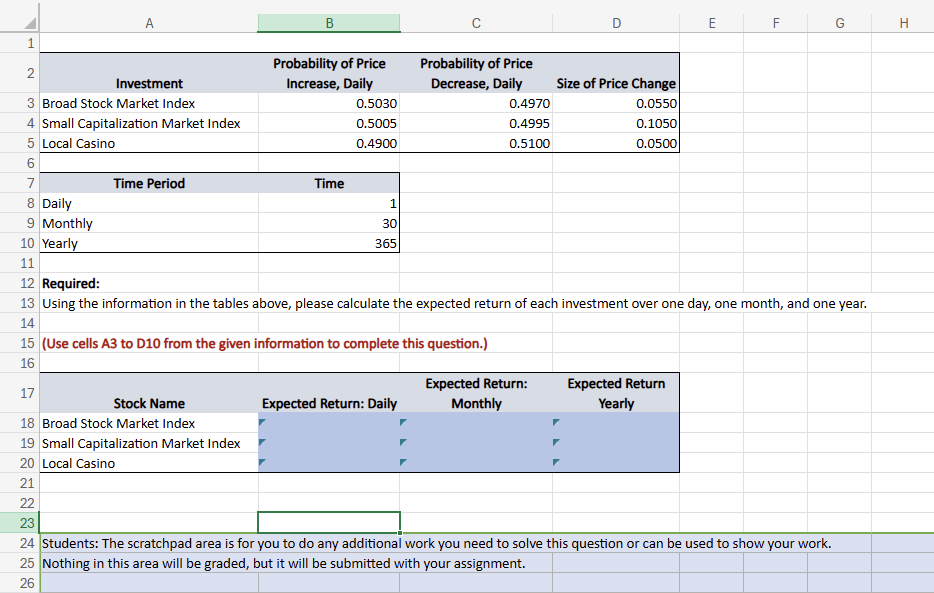Click Yearly return input for Local Casino
The height and width of the screenshot is (593, 934).
[616, 463]
